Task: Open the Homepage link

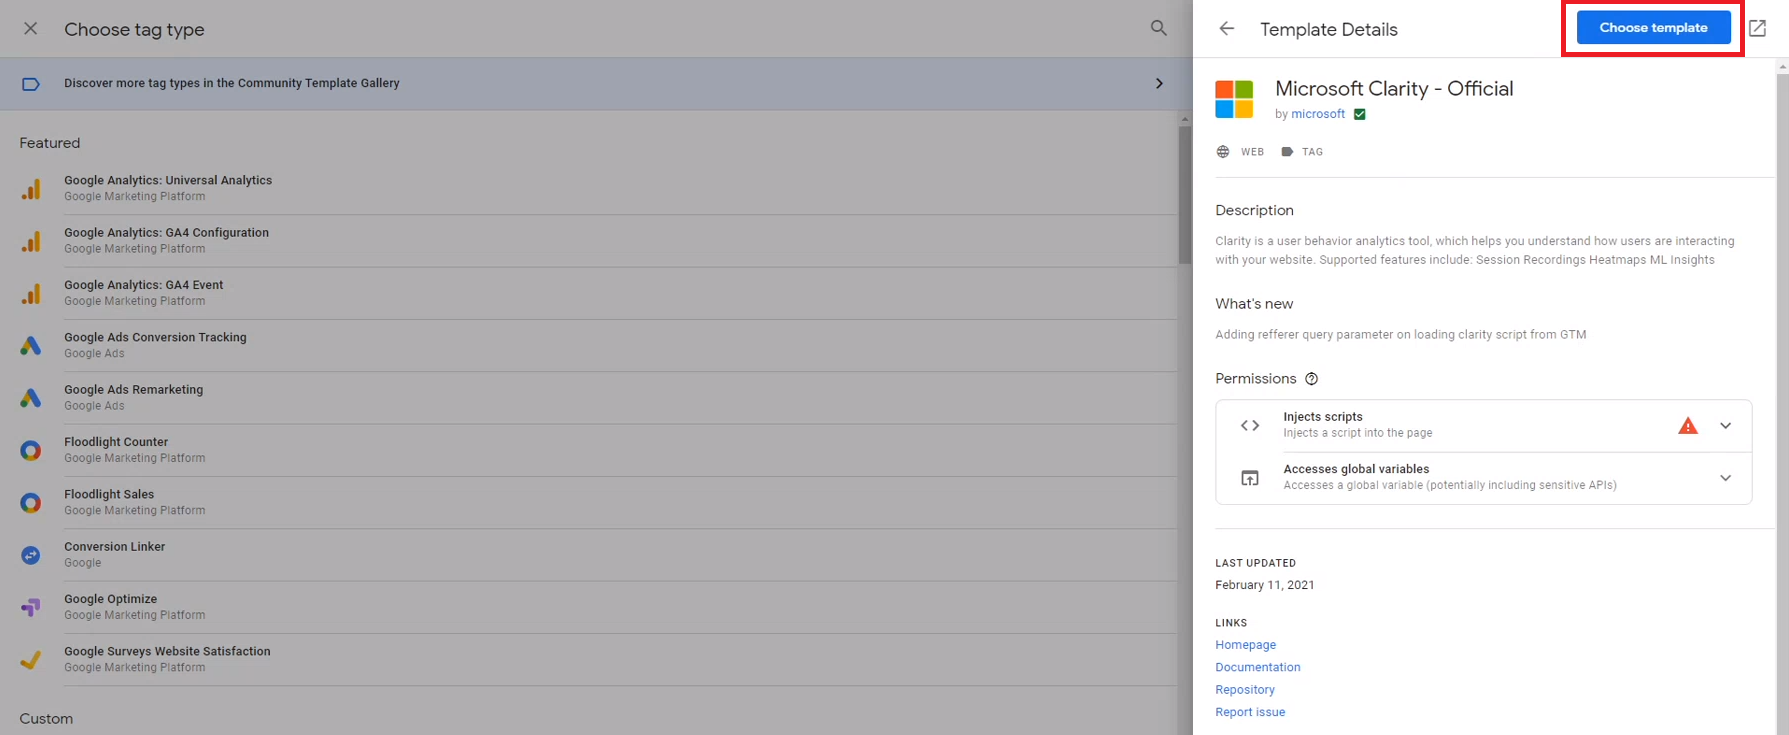Action: 1245,645
